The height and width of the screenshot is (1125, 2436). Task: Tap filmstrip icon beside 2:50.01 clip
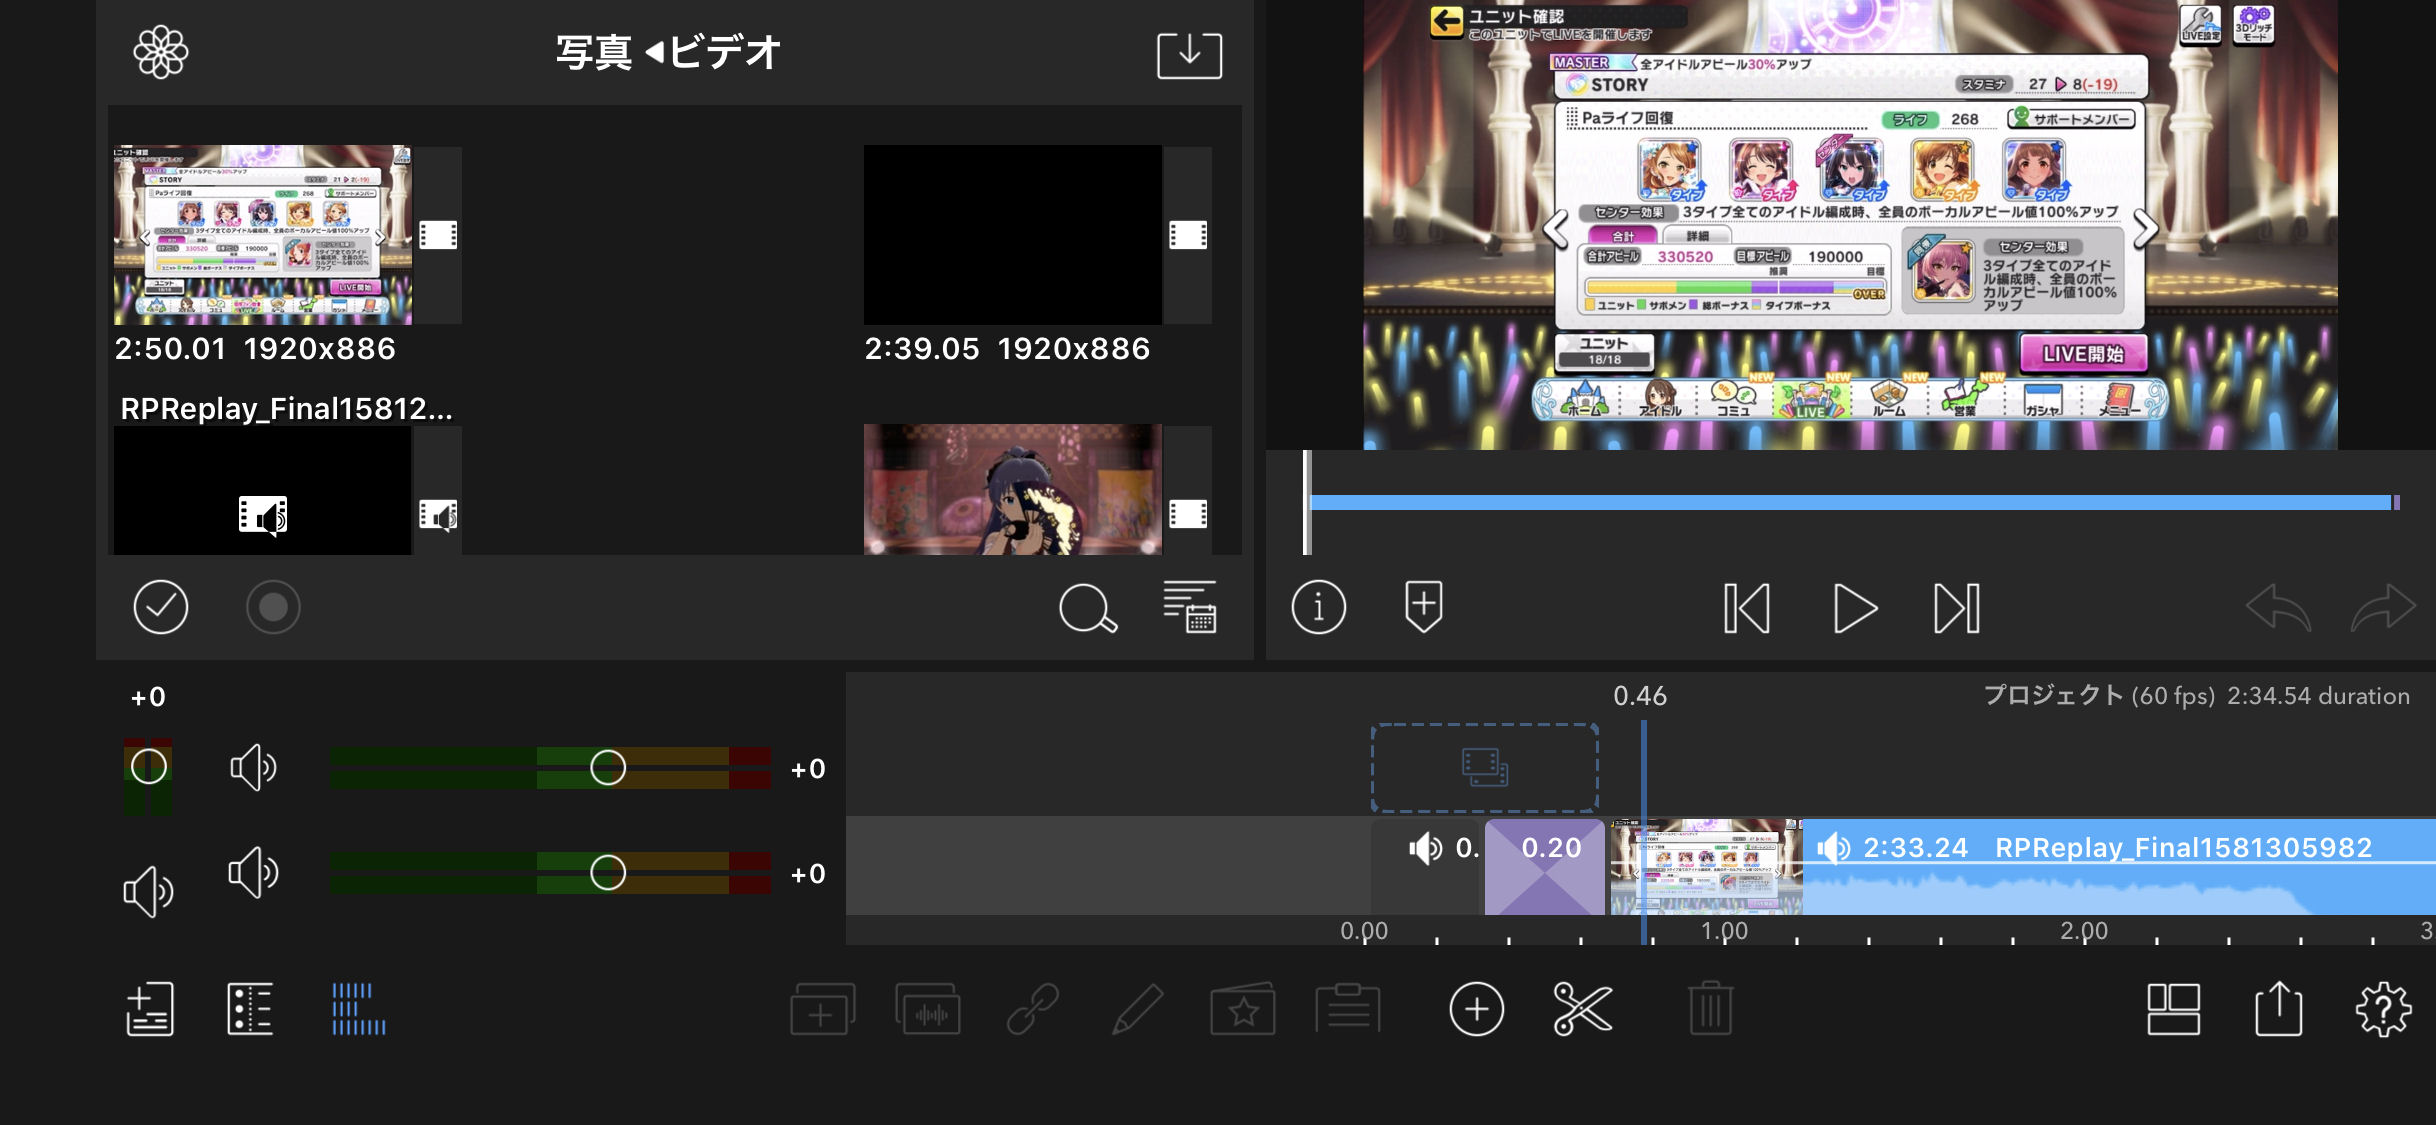coord(438,235)
